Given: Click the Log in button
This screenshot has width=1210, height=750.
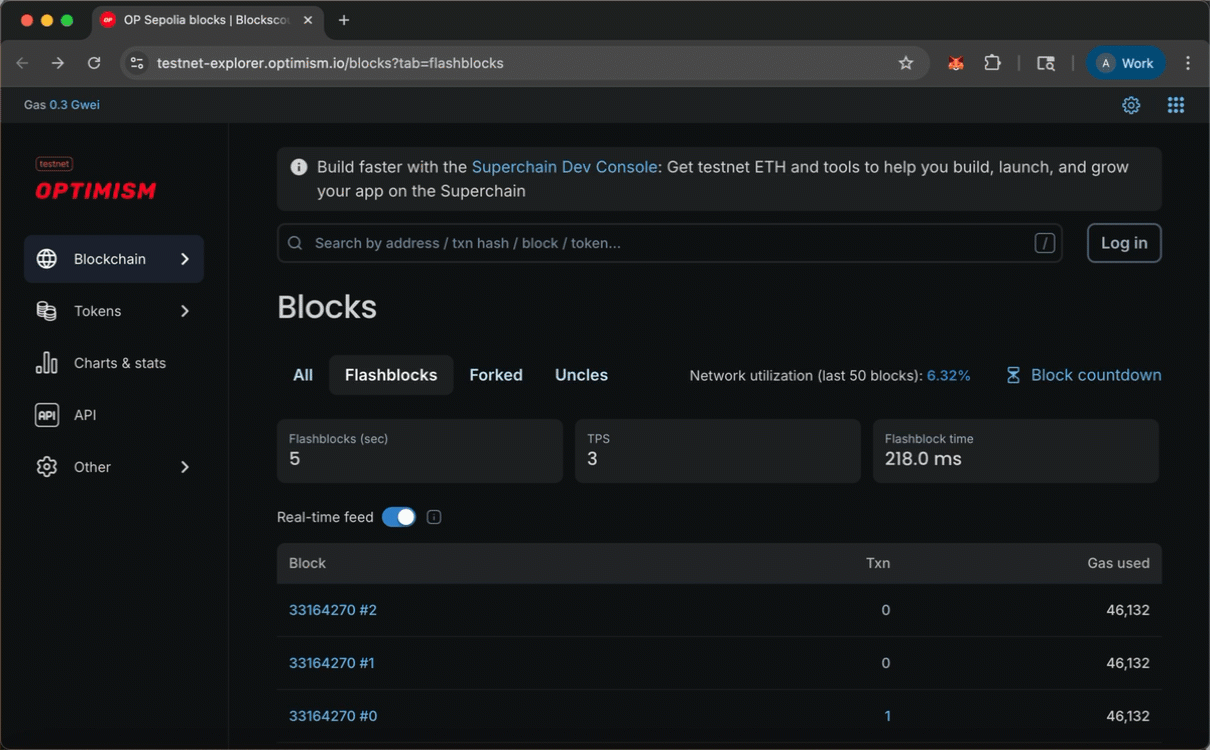Looking at the screenshot, I should (1124, 243).
